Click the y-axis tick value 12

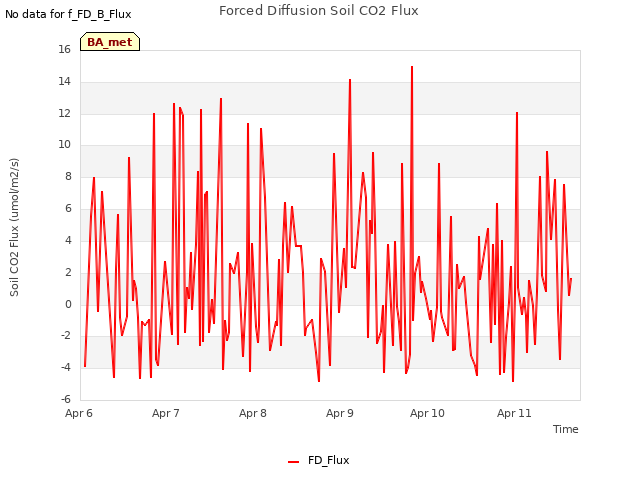[64, 113]
